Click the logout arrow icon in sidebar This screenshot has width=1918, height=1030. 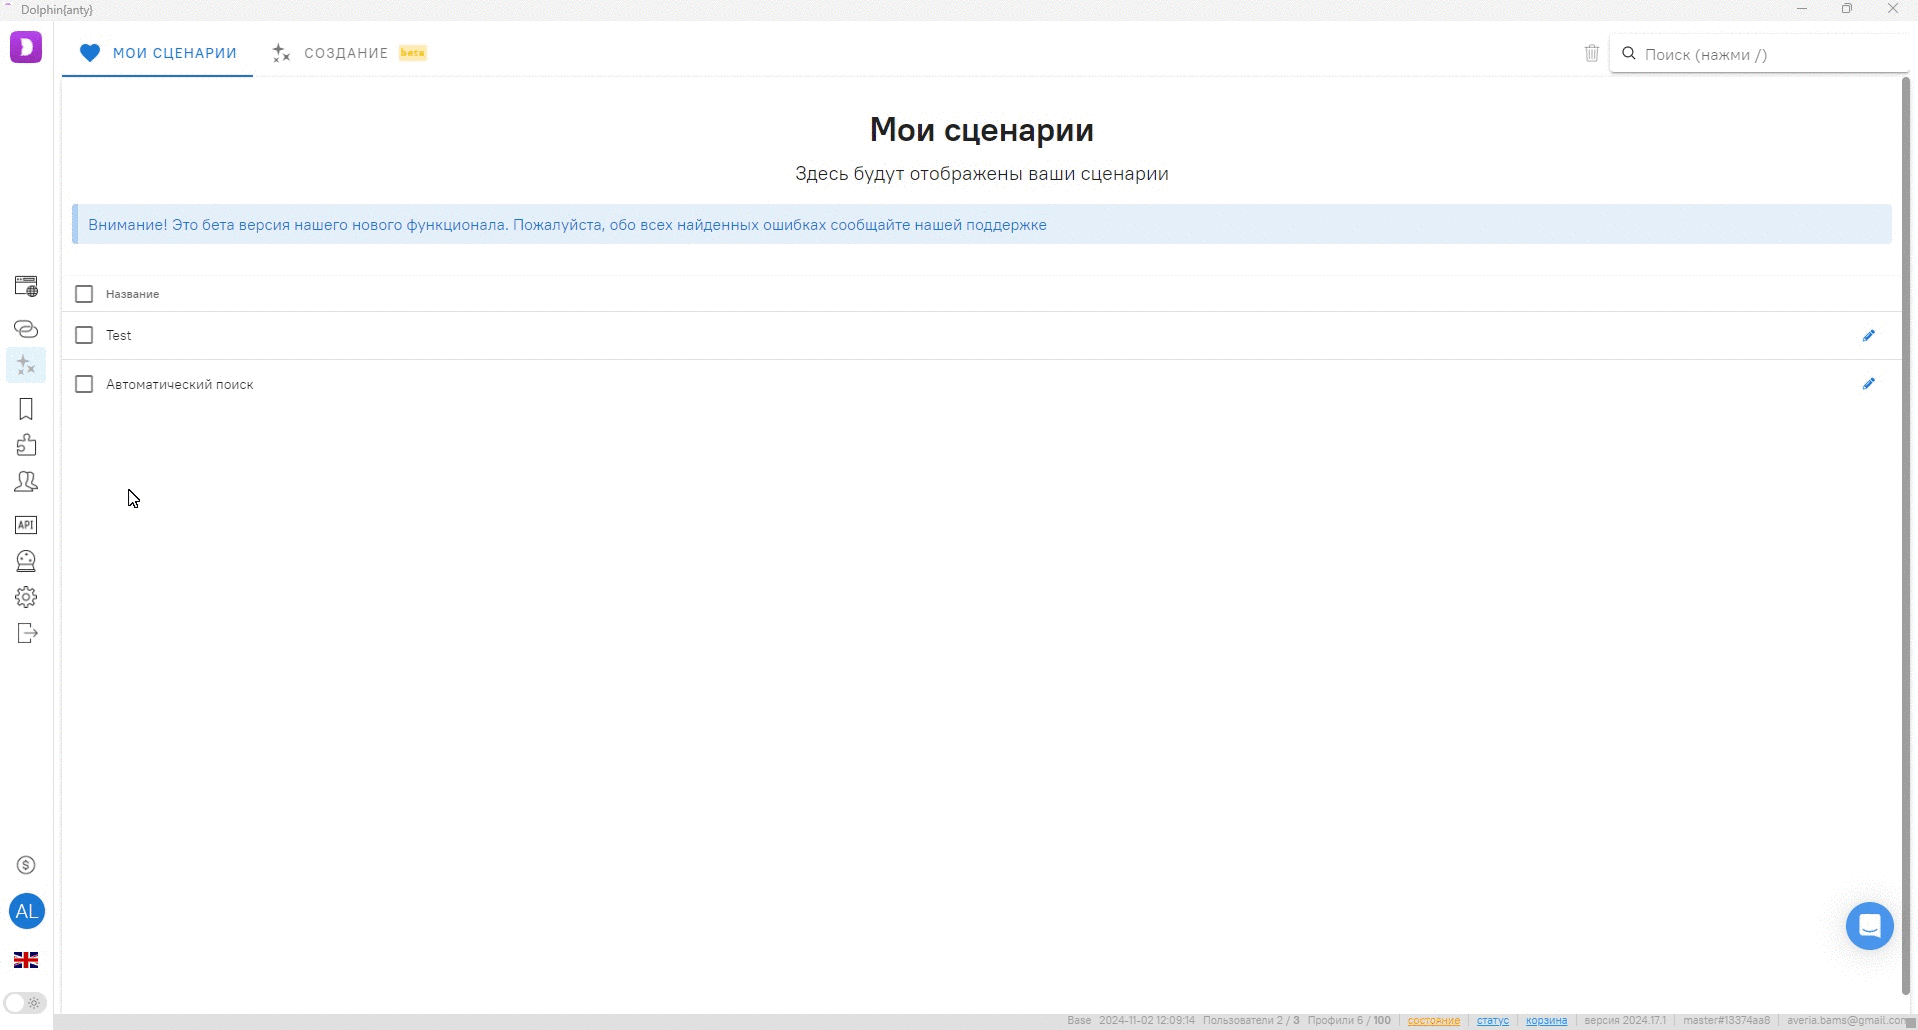coord(26,633)
